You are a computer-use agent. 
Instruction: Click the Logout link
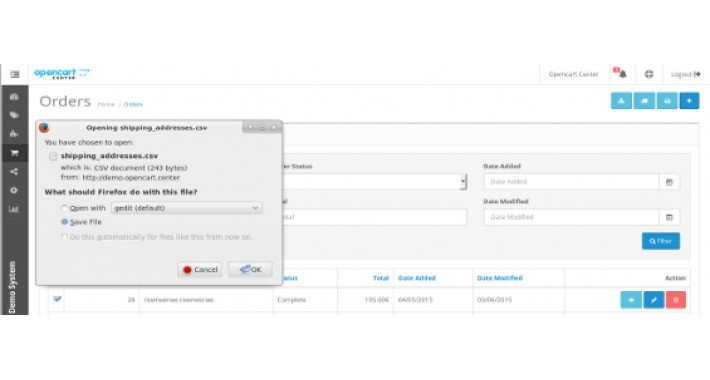(x=686, y=74)
